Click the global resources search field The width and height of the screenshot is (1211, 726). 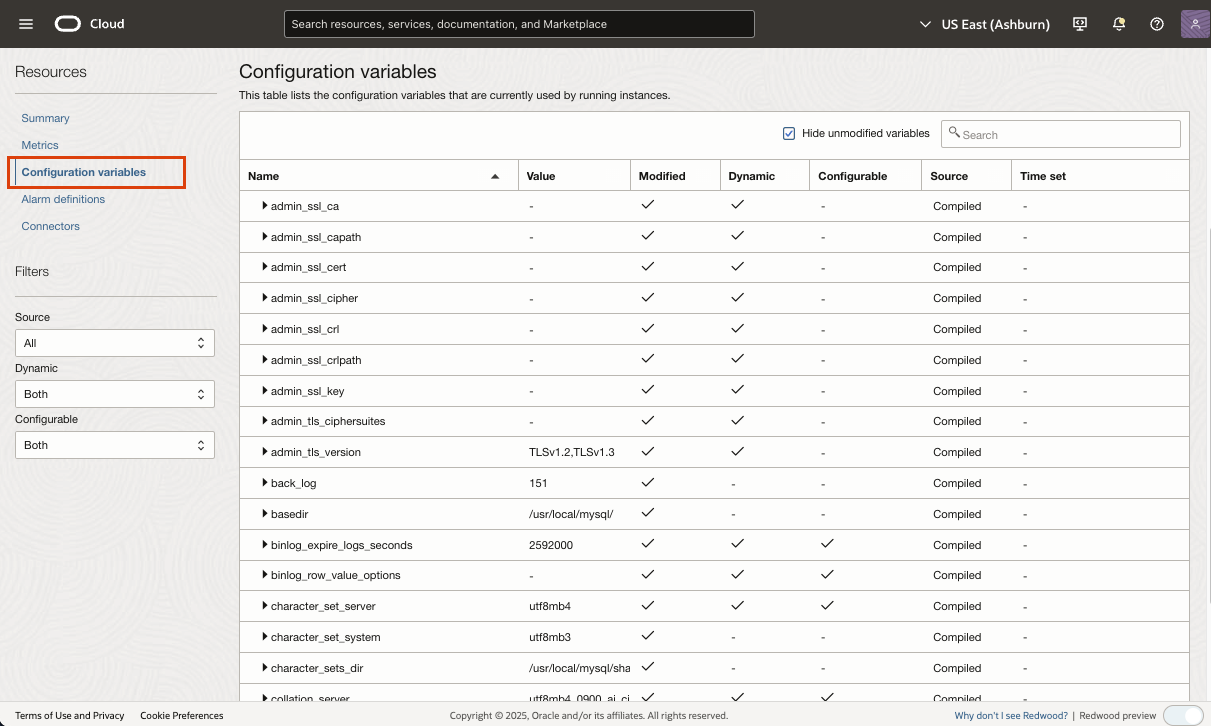click(x=519, y=24)
